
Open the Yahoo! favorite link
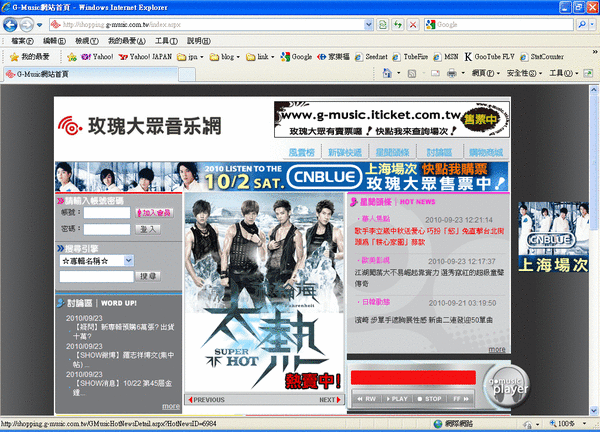[x=97, y=57]
